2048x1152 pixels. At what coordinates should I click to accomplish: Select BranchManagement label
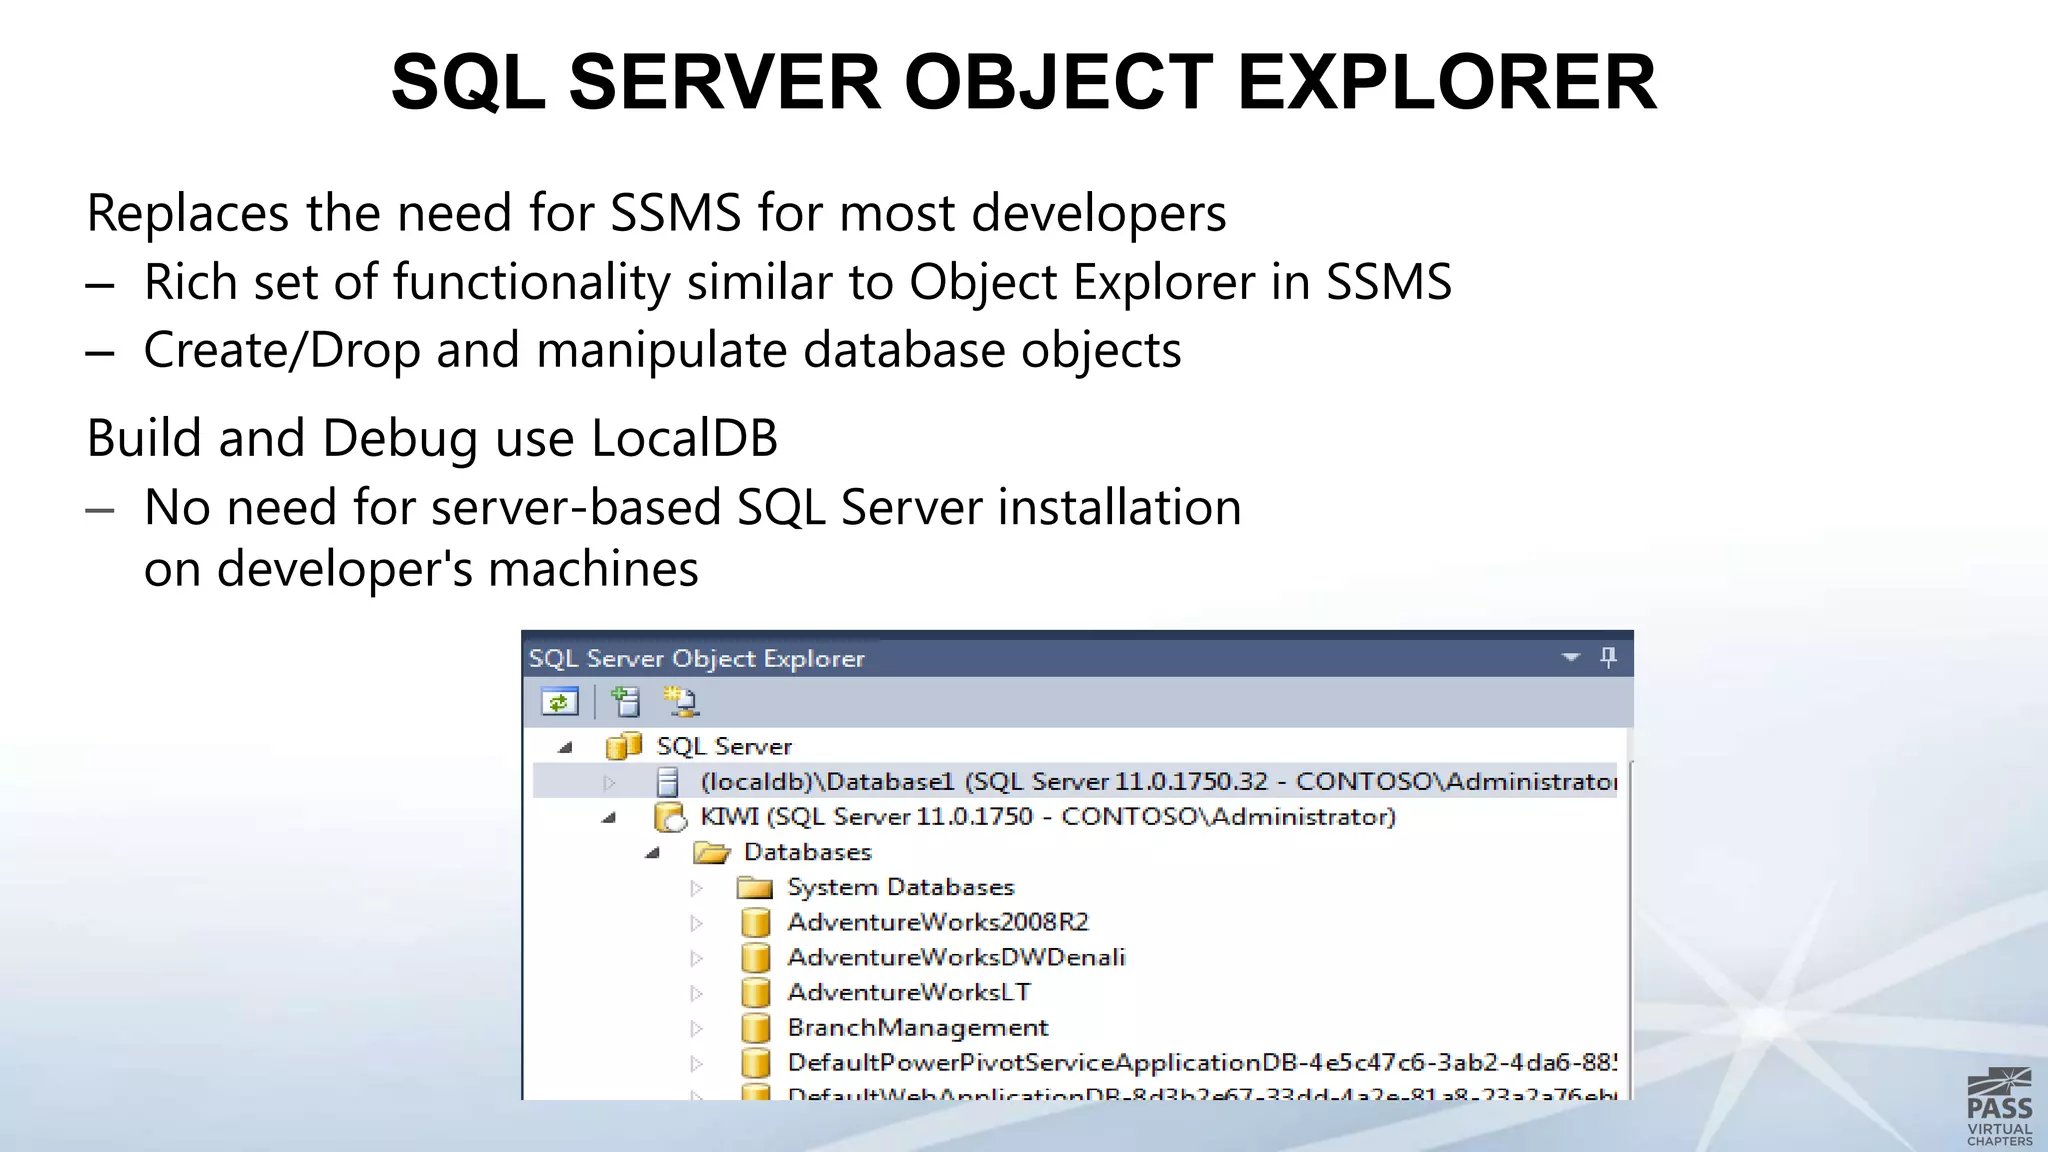(x=918, y=1028)
